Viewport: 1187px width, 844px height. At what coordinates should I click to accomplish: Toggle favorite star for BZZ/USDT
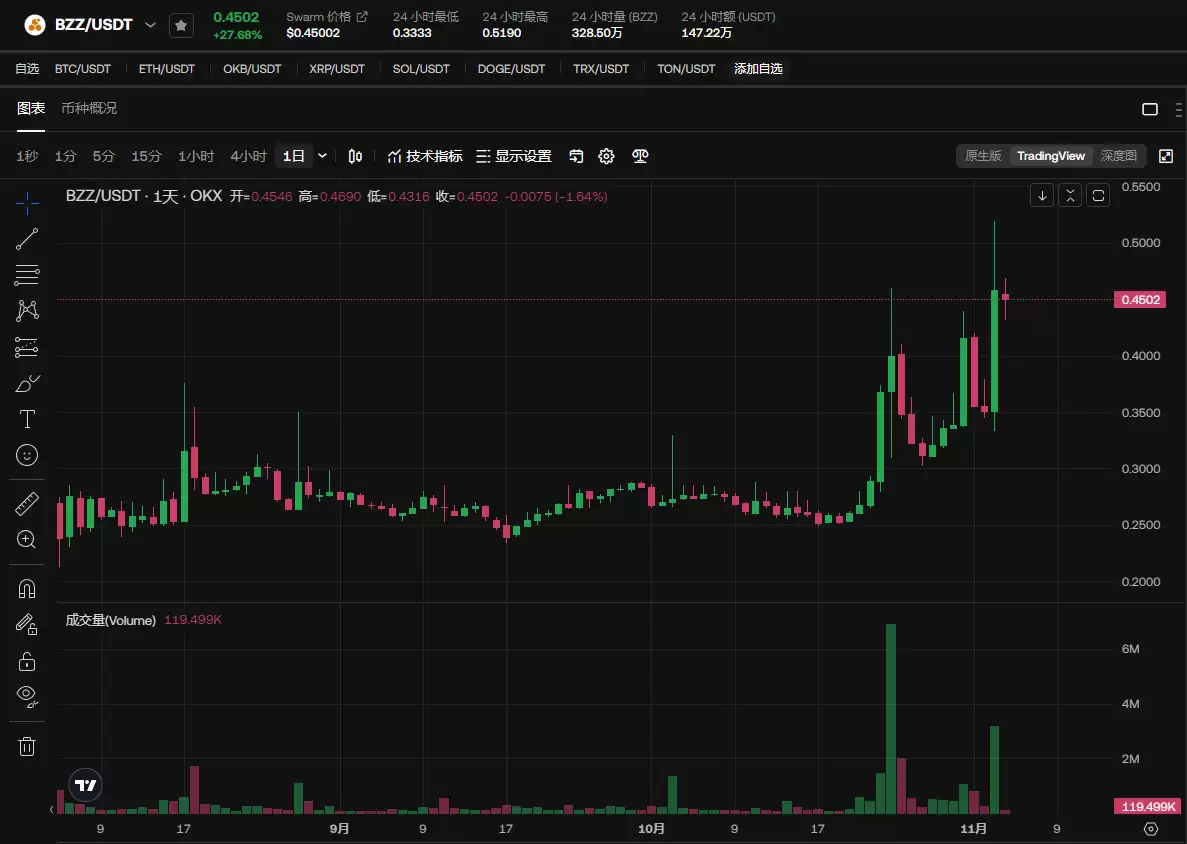(x=181, y=25)
